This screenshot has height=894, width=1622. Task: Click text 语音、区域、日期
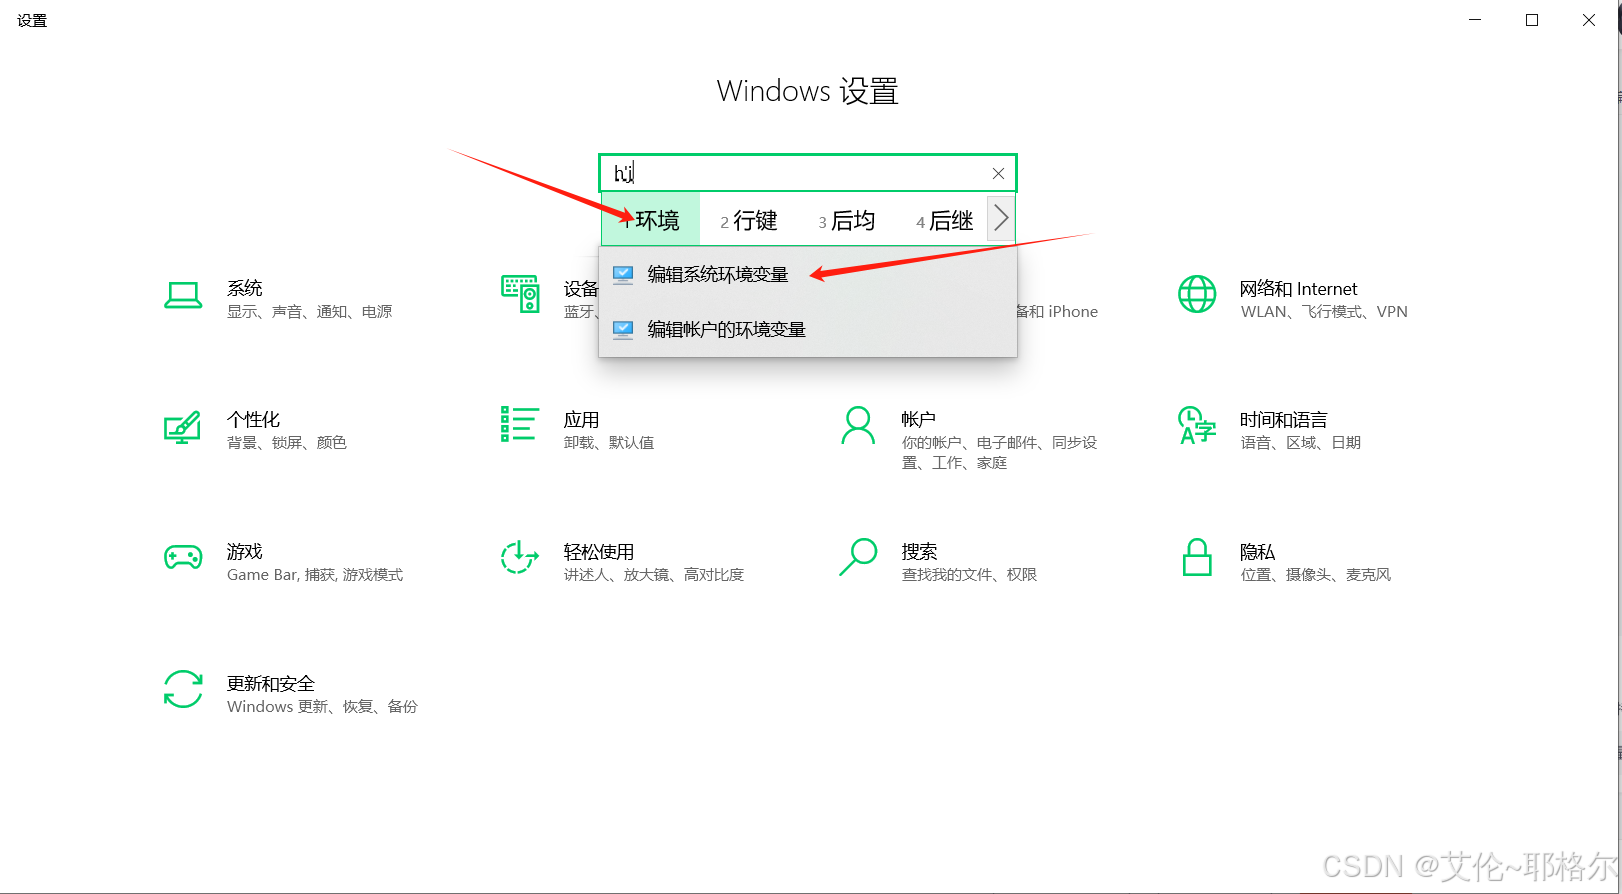click(1301, 443)
